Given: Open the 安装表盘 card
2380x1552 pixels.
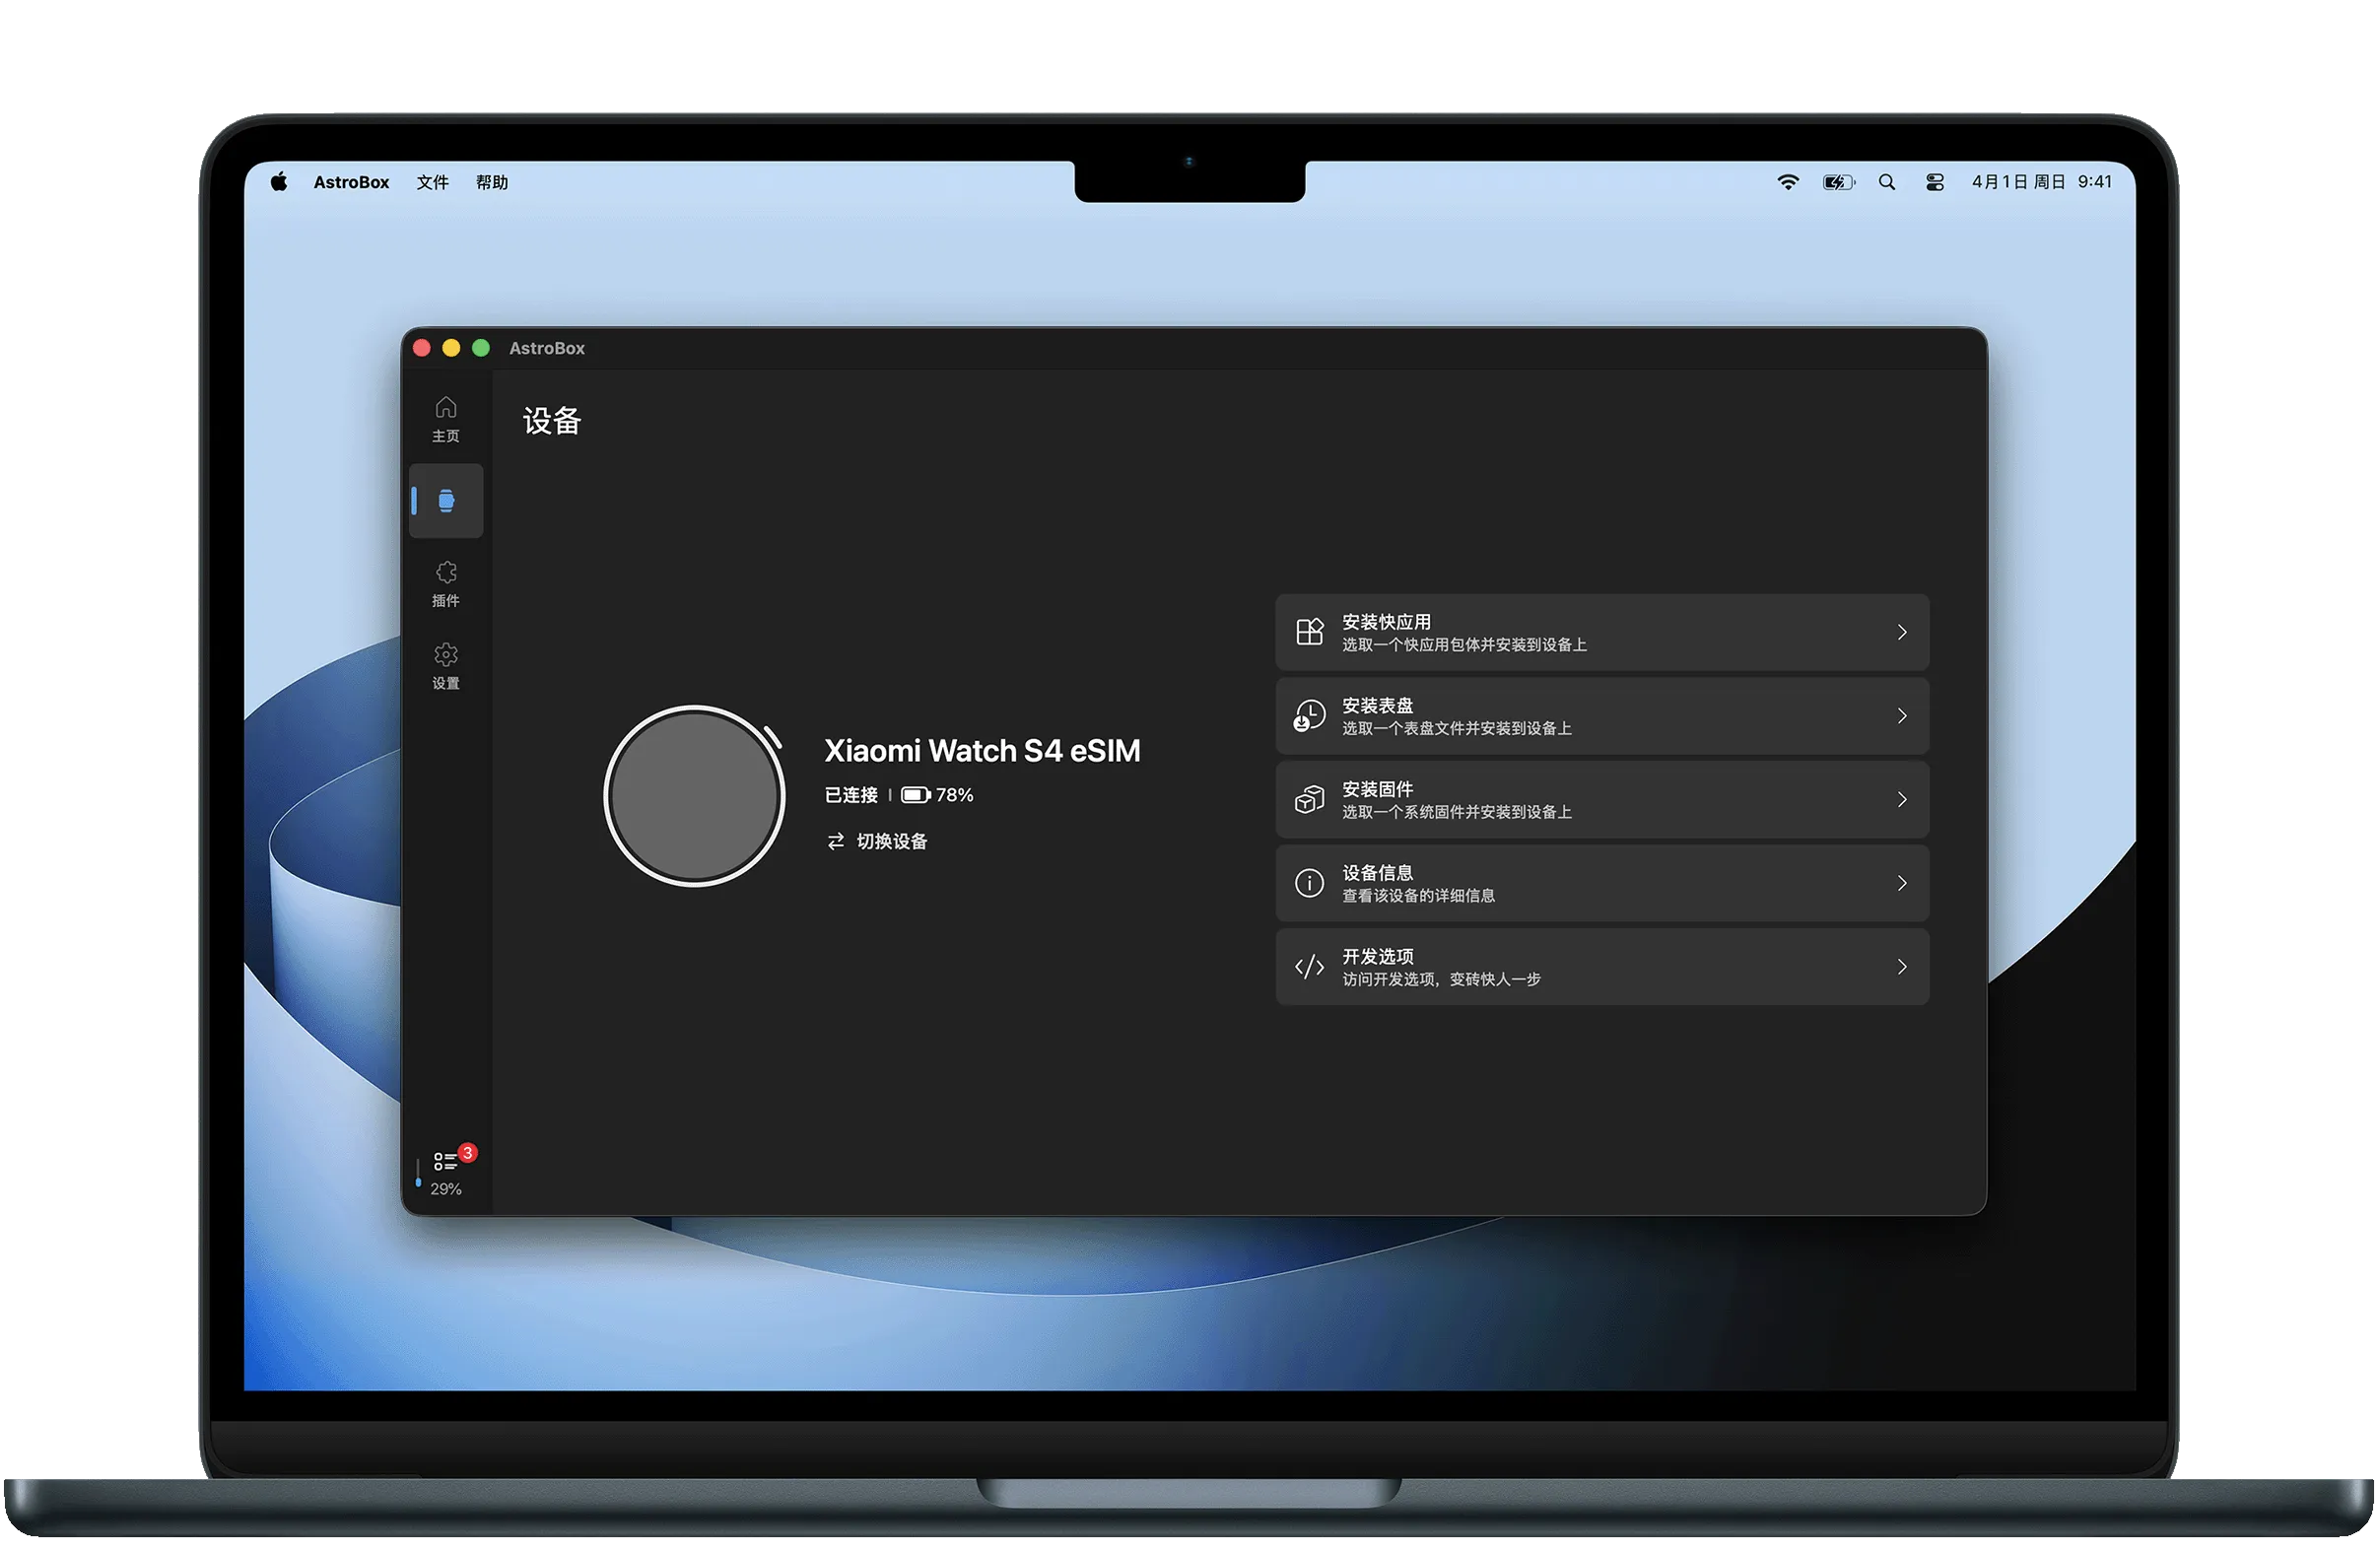Looking at the screenshot, I should pos(1602,716).
